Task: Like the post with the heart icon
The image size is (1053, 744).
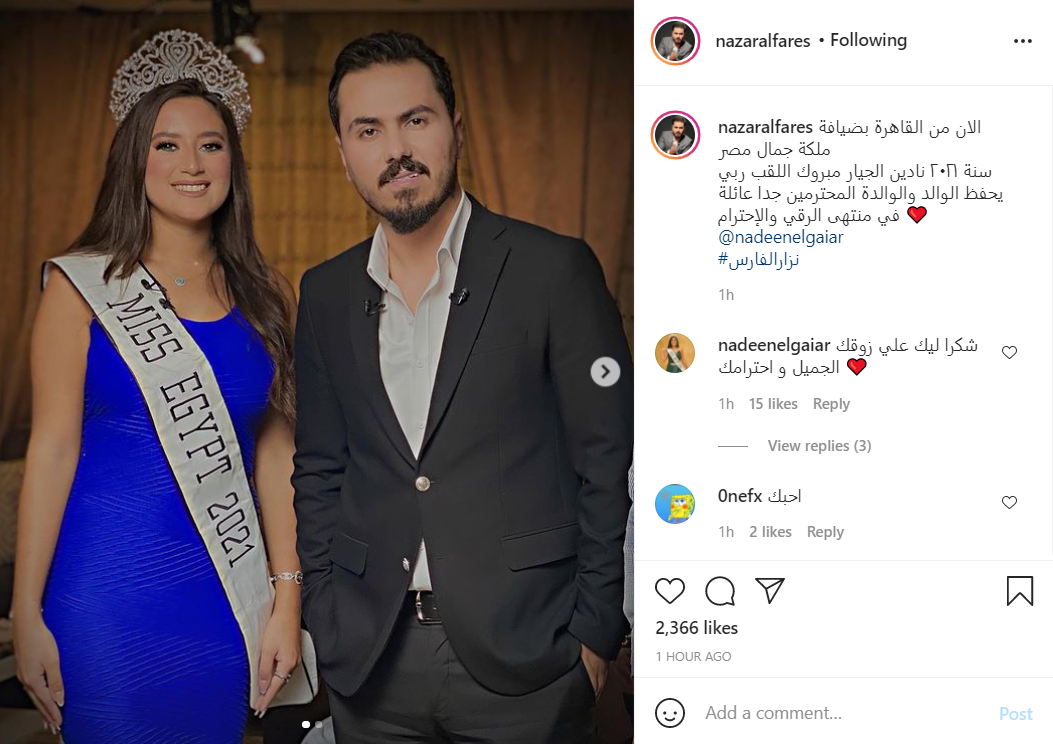Action: coord(670,591)
